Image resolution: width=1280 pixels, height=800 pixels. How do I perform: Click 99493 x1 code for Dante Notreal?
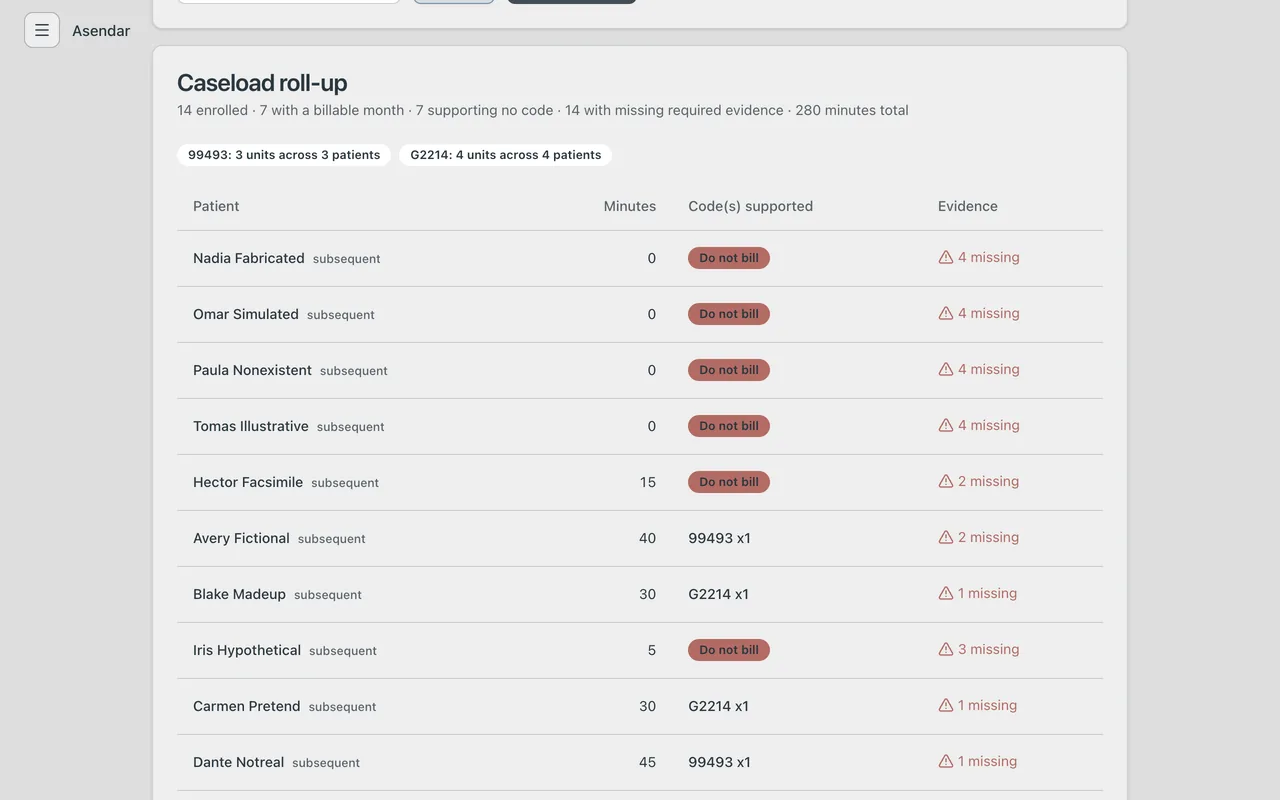pos(719,762)
